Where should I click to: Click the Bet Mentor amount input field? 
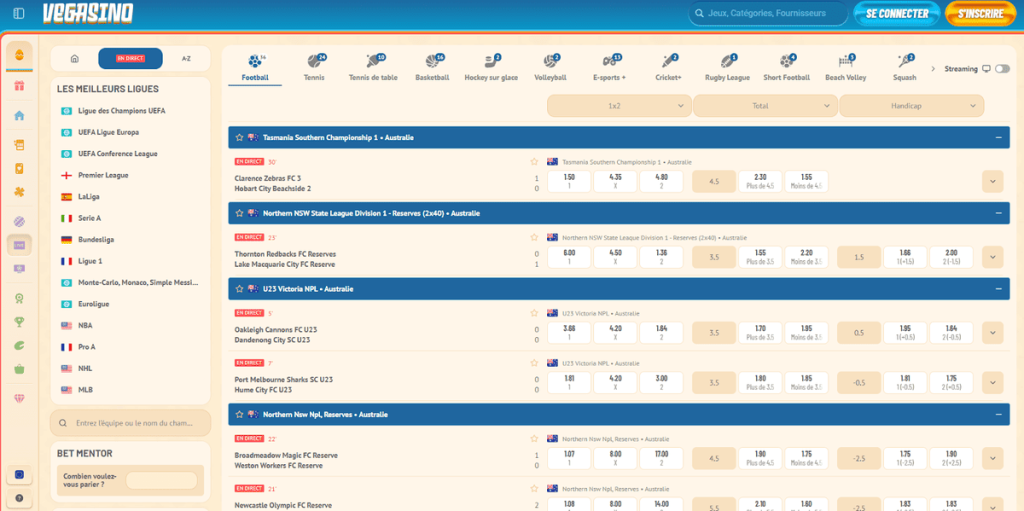coord(161,480)
